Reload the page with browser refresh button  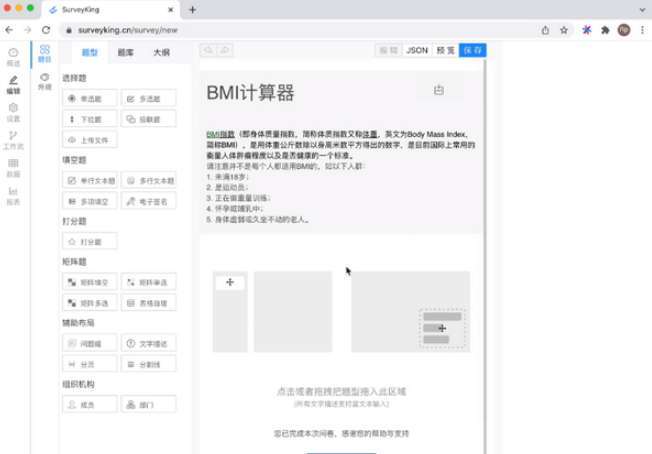coord(48,30)
